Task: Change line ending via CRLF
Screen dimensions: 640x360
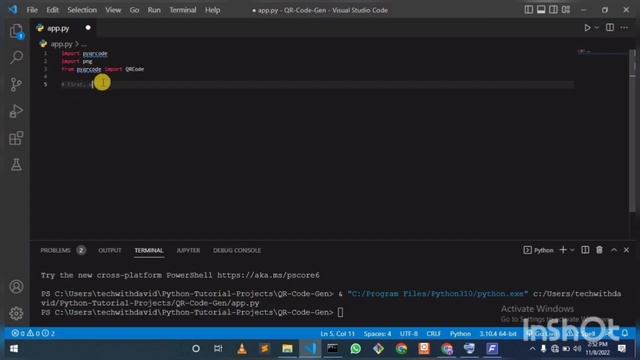Action: pyautogui.click(x=433, y=333)
